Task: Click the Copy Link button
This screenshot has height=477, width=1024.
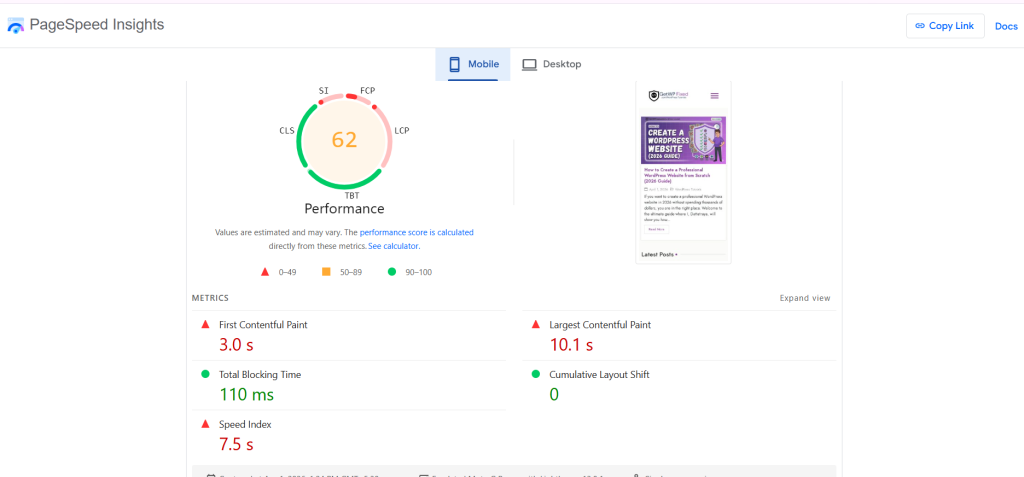Action: [x=945, y=26]
